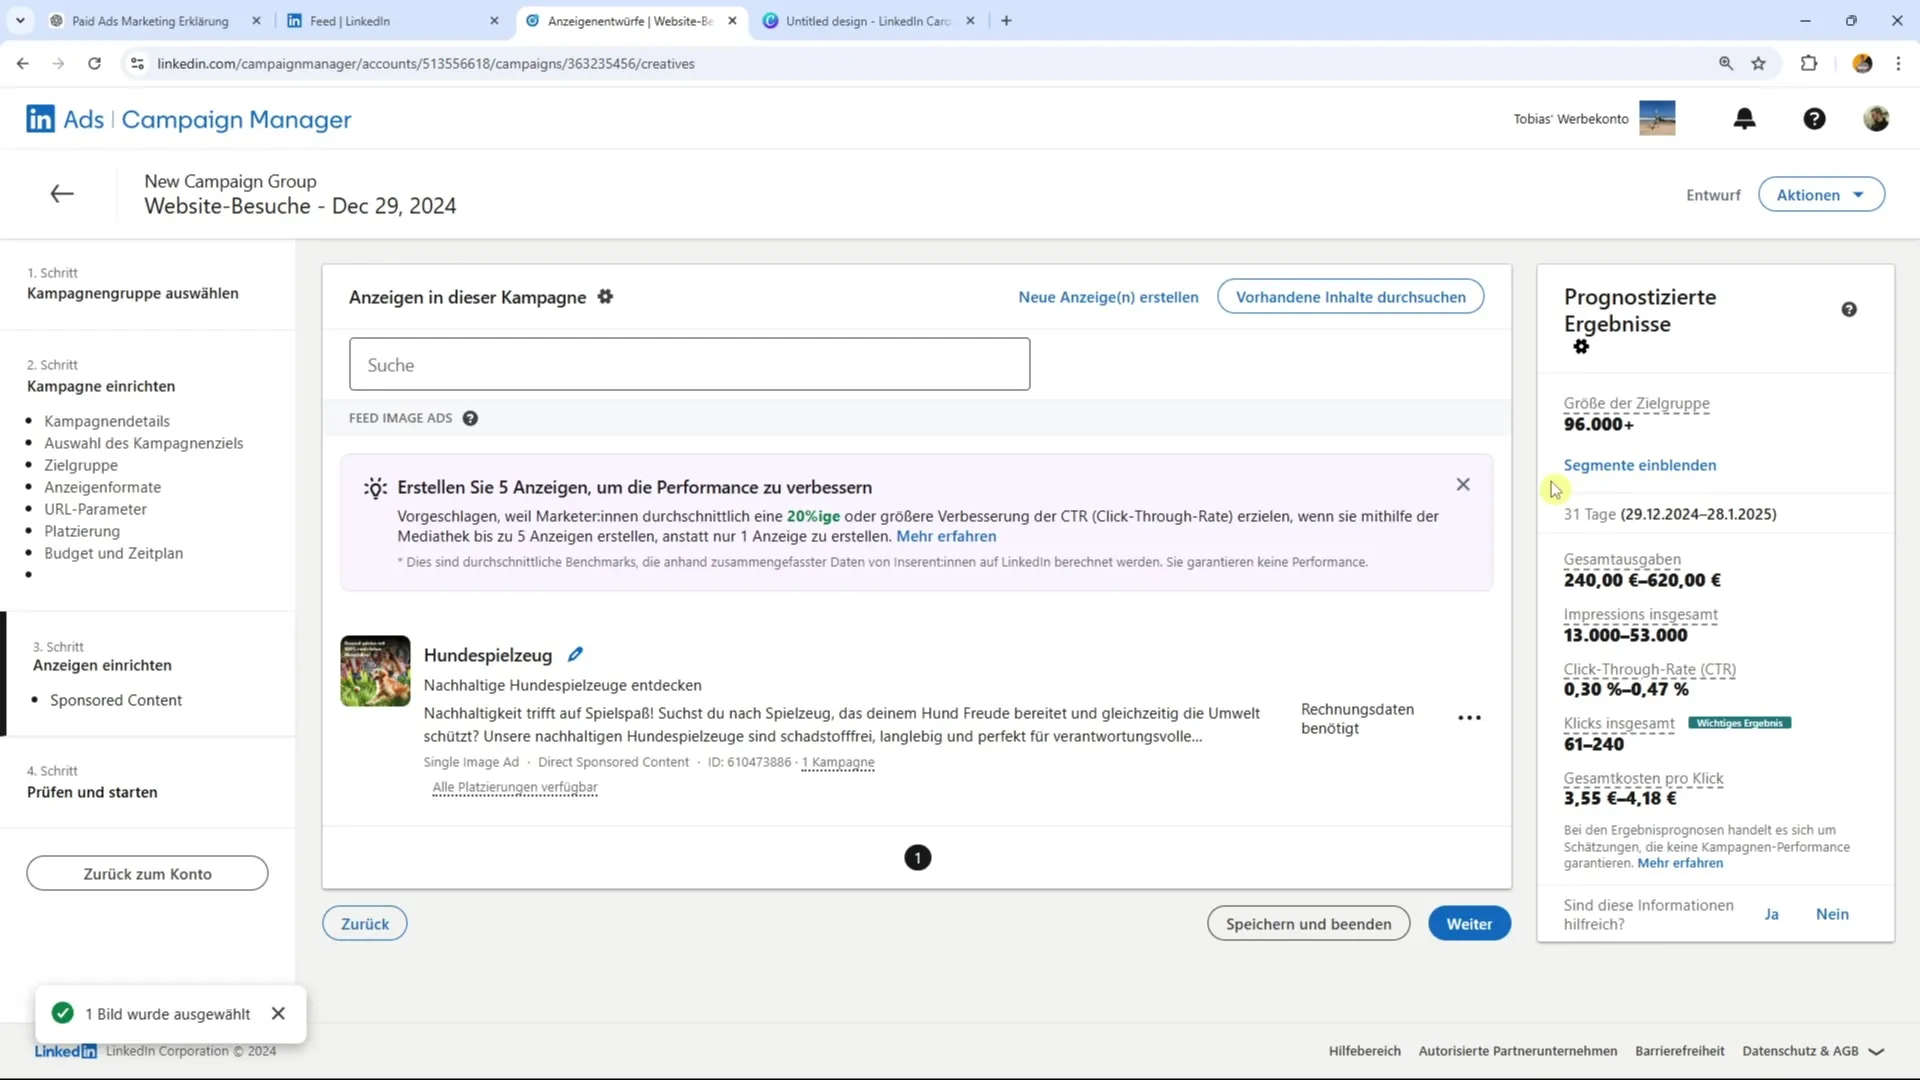Click the LinkedIn Ads logo icon
The width and height of the screenshot is (1920, 1080).
pyautogui.click(x=40, y=119)
